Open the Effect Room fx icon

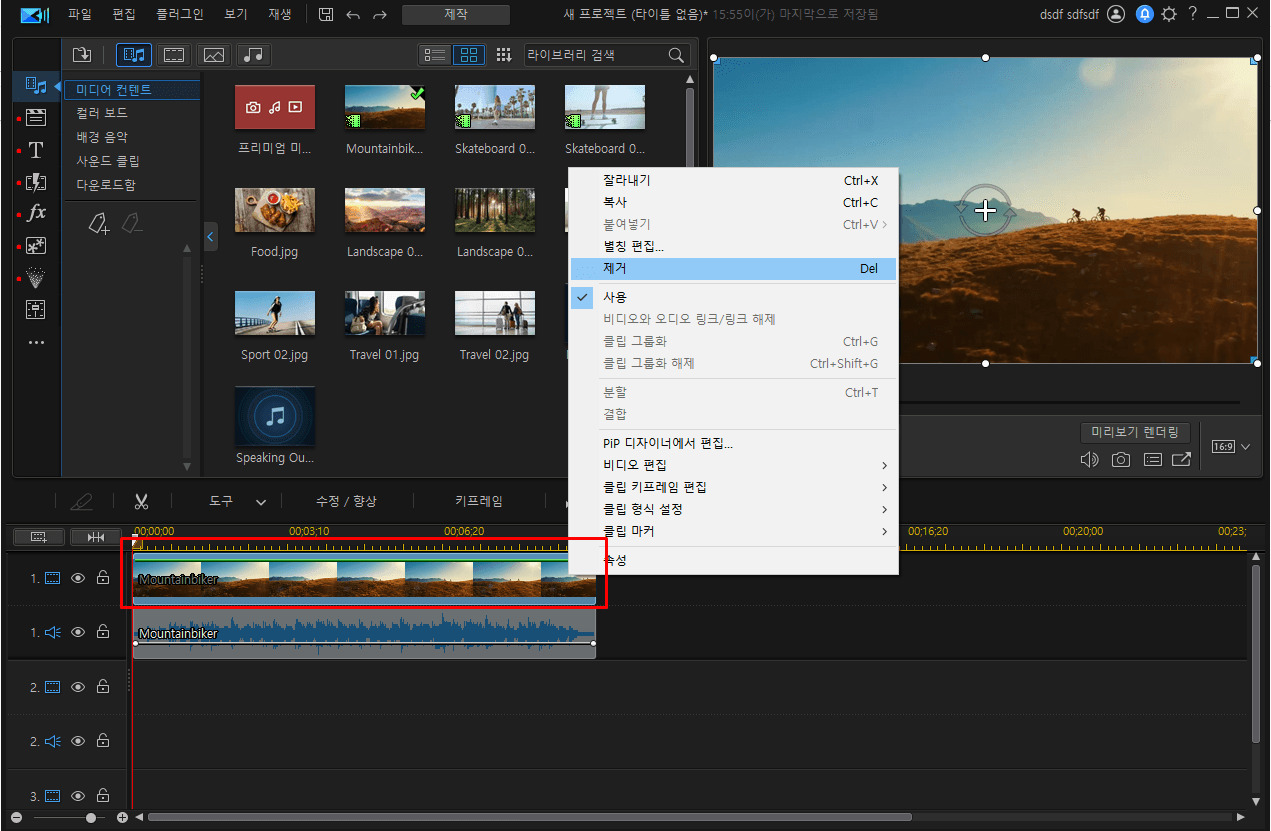click(x=36, y=213)
